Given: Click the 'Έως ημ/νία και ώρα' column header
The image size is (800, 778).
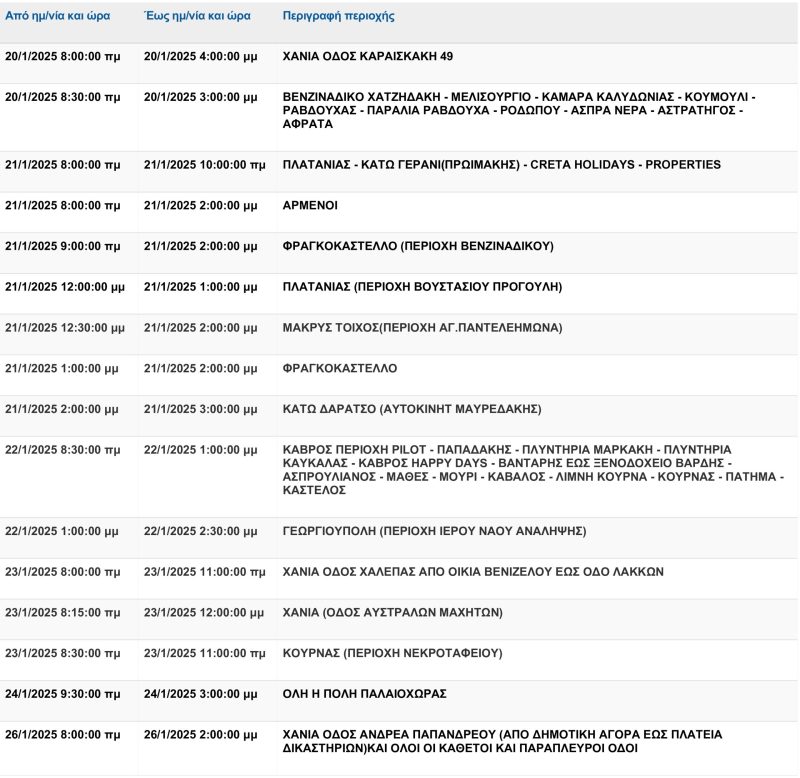Looking at the screenshot, I should click(x=197, y=17).
